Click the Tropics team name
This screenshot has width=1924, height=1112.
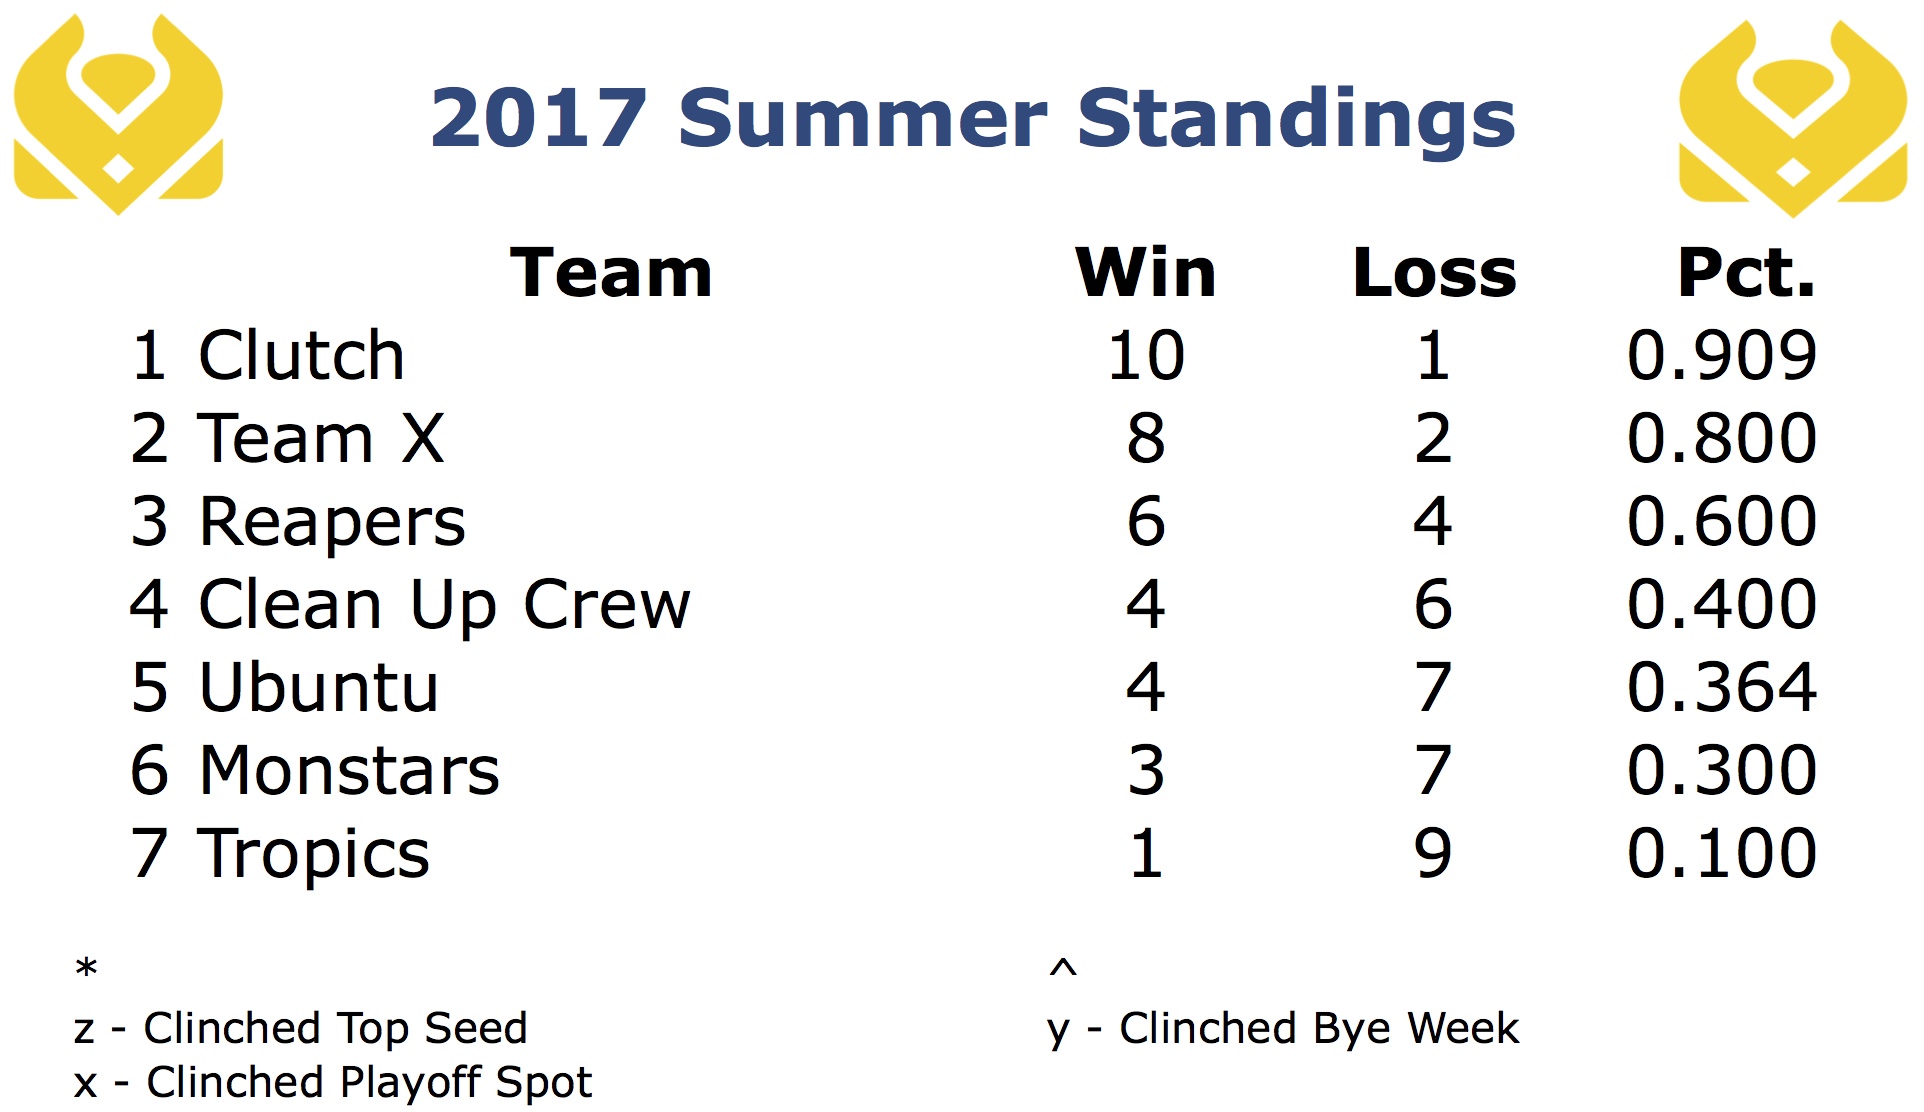pos(313,855)
